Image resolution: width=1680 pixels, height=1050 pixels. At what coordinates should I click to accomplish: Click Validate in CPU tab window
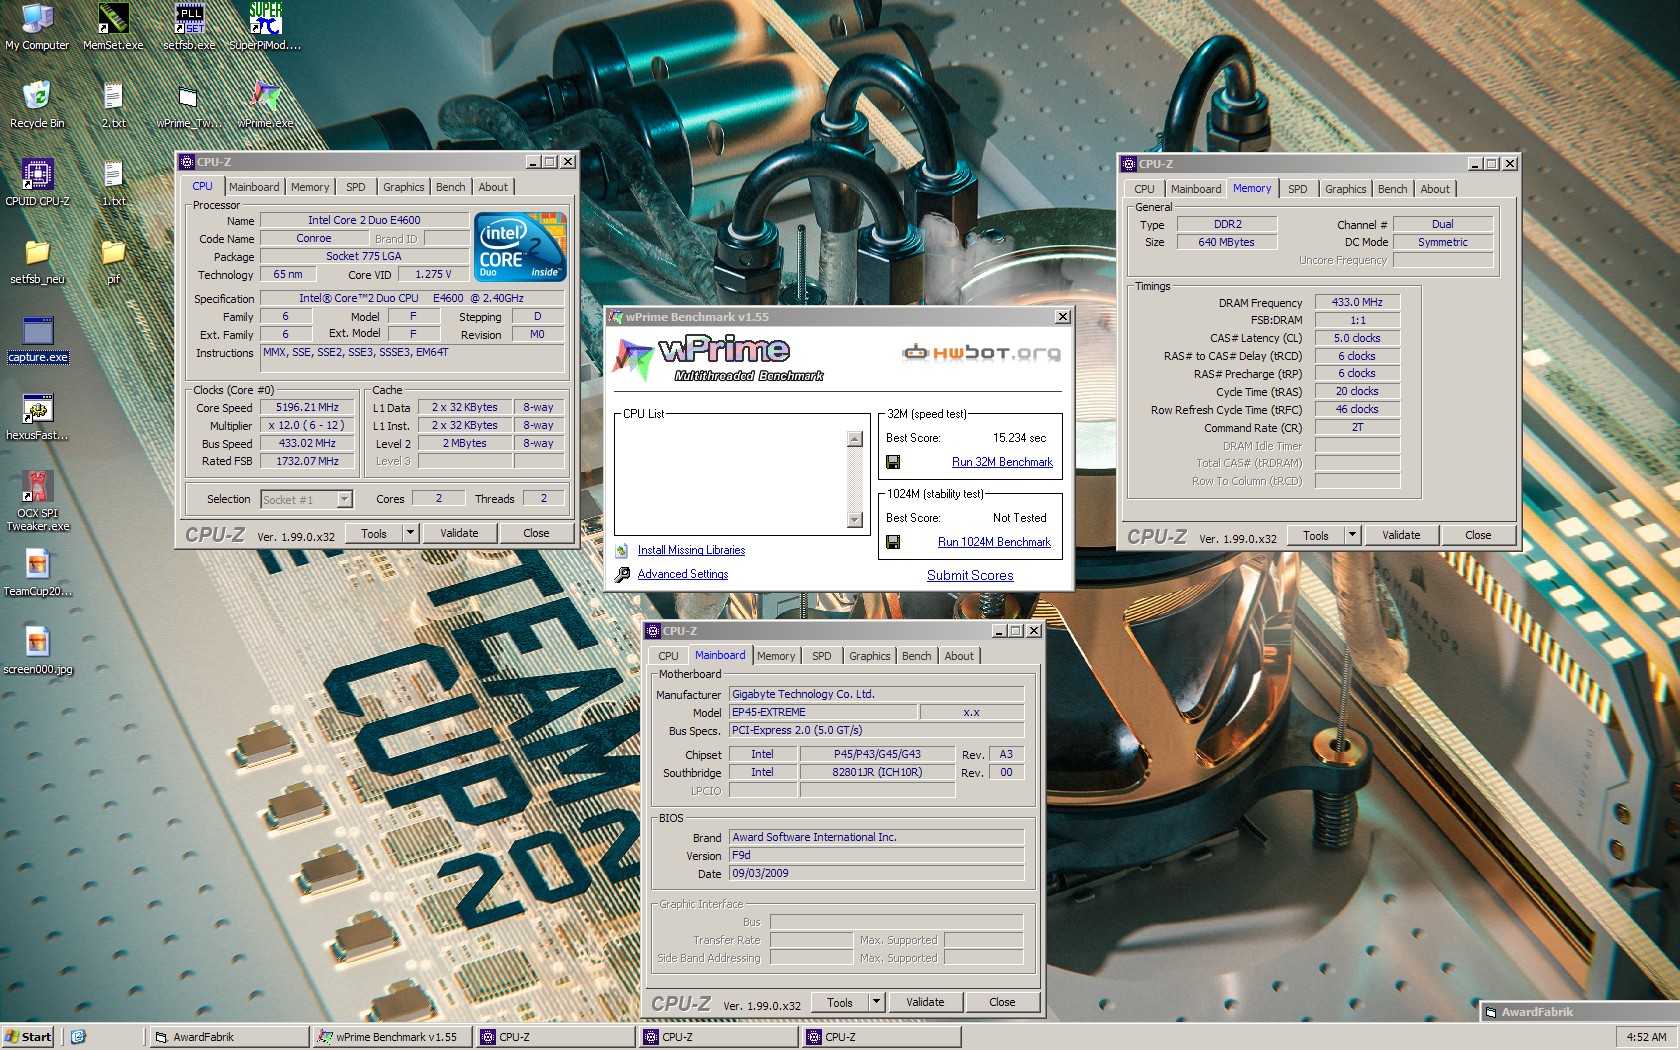pyautogui.click(x=459, y=533)
